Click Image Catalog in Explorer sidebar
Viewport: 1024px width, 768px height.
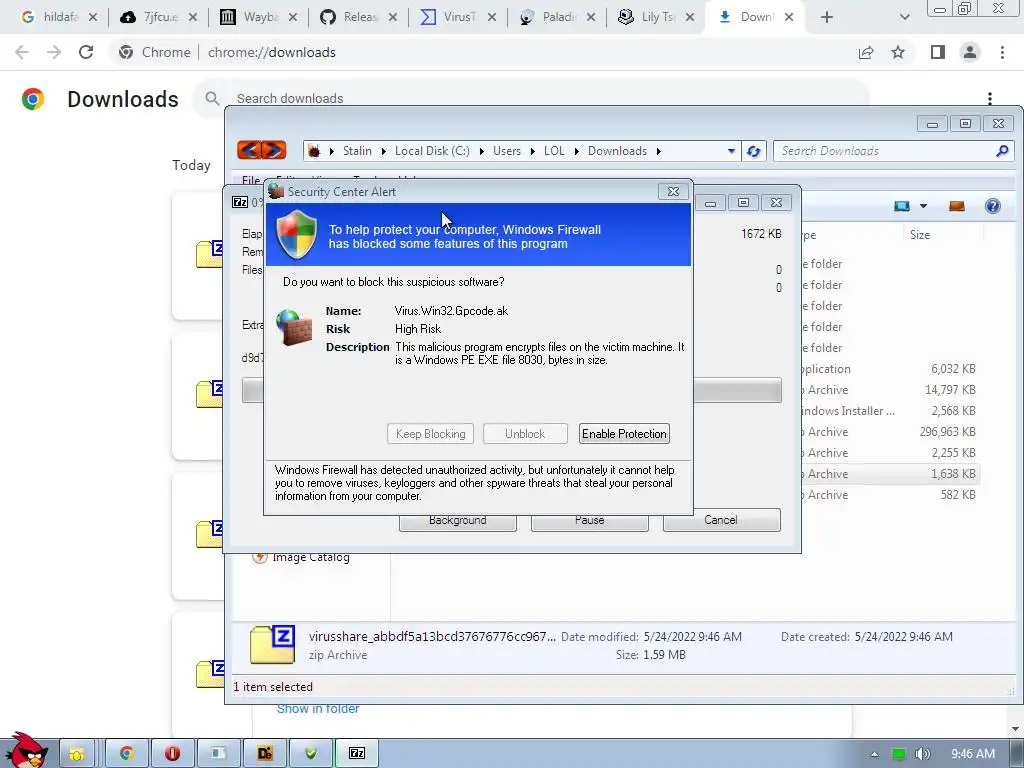[x=310, y=557]
